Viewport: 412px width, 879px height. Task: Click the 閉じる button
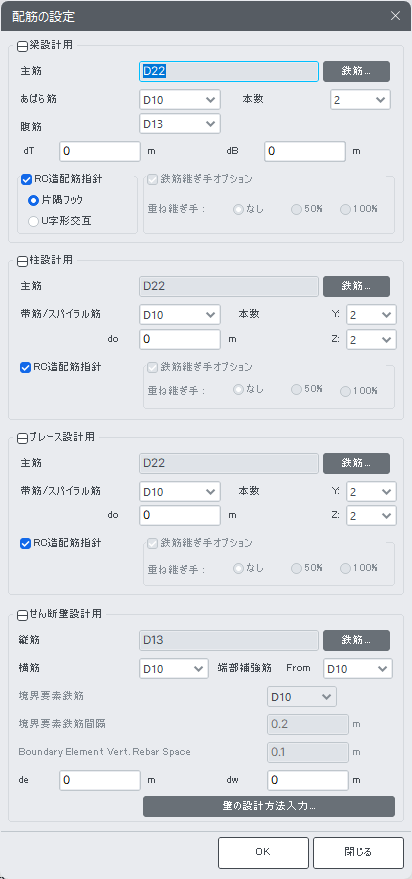(358, 853)
